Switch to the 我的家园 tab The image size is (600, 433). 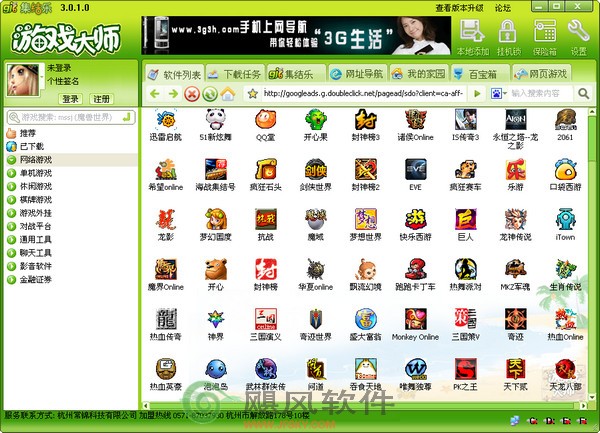coord(419,74)
